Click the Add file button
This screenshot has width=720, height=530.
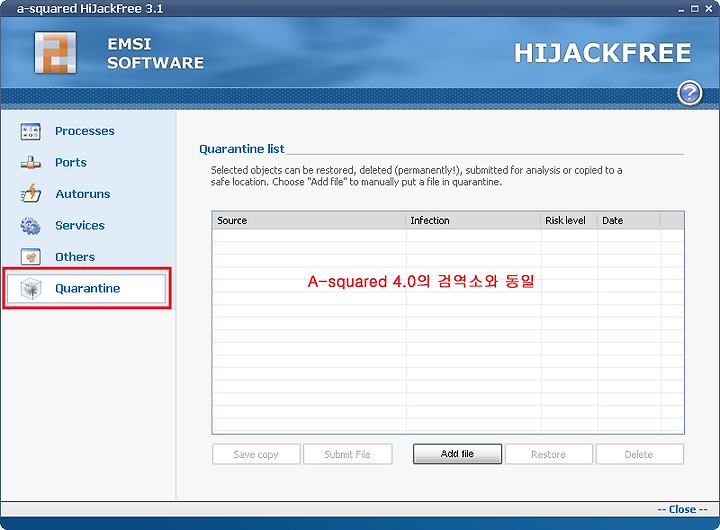pos(457,454)
